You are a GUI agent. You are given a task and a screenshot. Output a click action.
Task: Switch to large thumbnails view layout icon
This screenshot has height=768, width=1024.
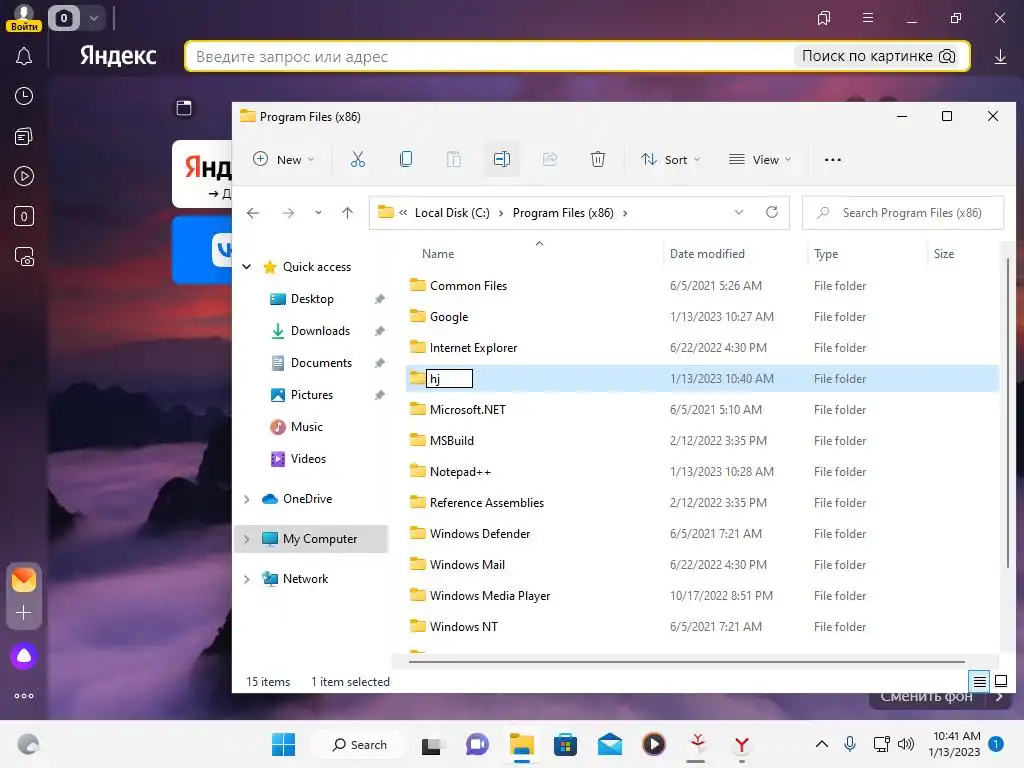tap(1000, 682)
